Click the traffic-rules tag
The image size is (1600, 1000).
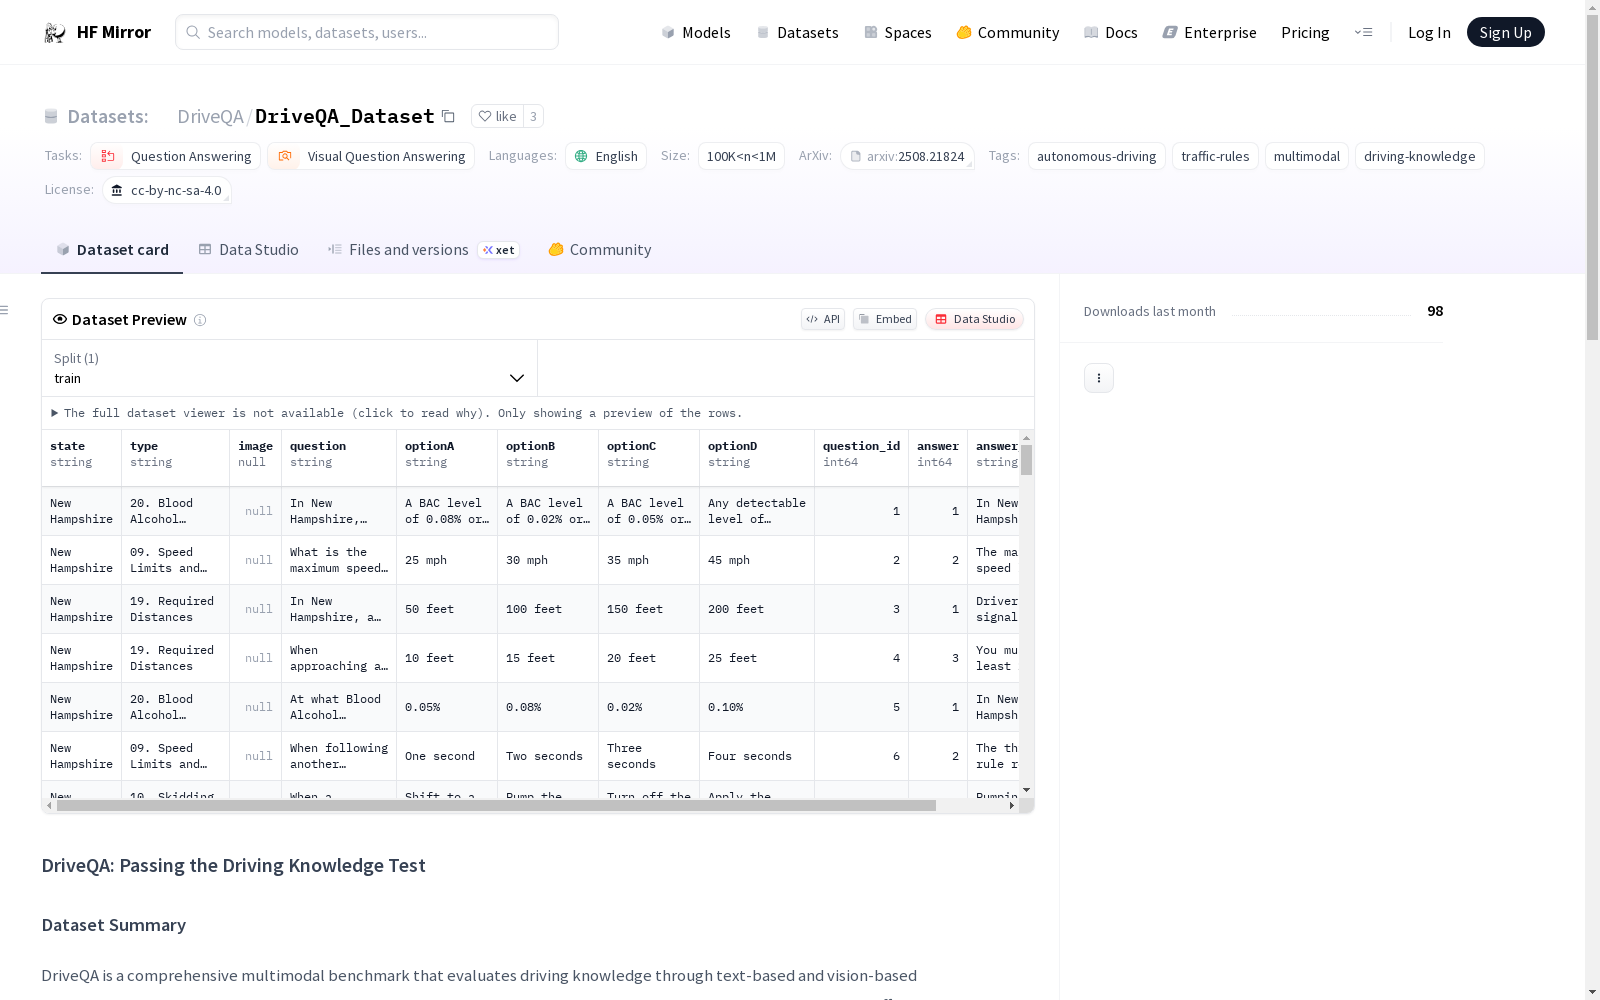tap(1215, 156)
